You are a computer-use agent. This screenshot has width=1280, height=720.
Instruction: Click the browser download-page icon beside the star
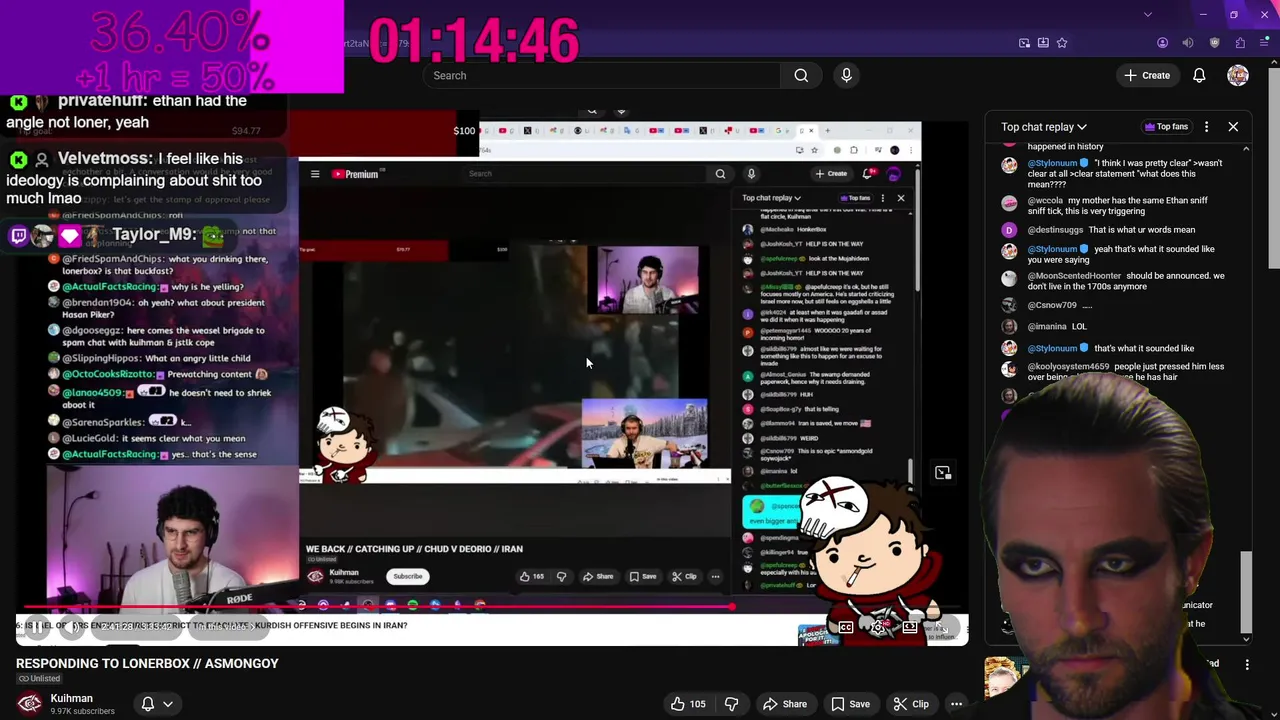tap(1043, 43)
